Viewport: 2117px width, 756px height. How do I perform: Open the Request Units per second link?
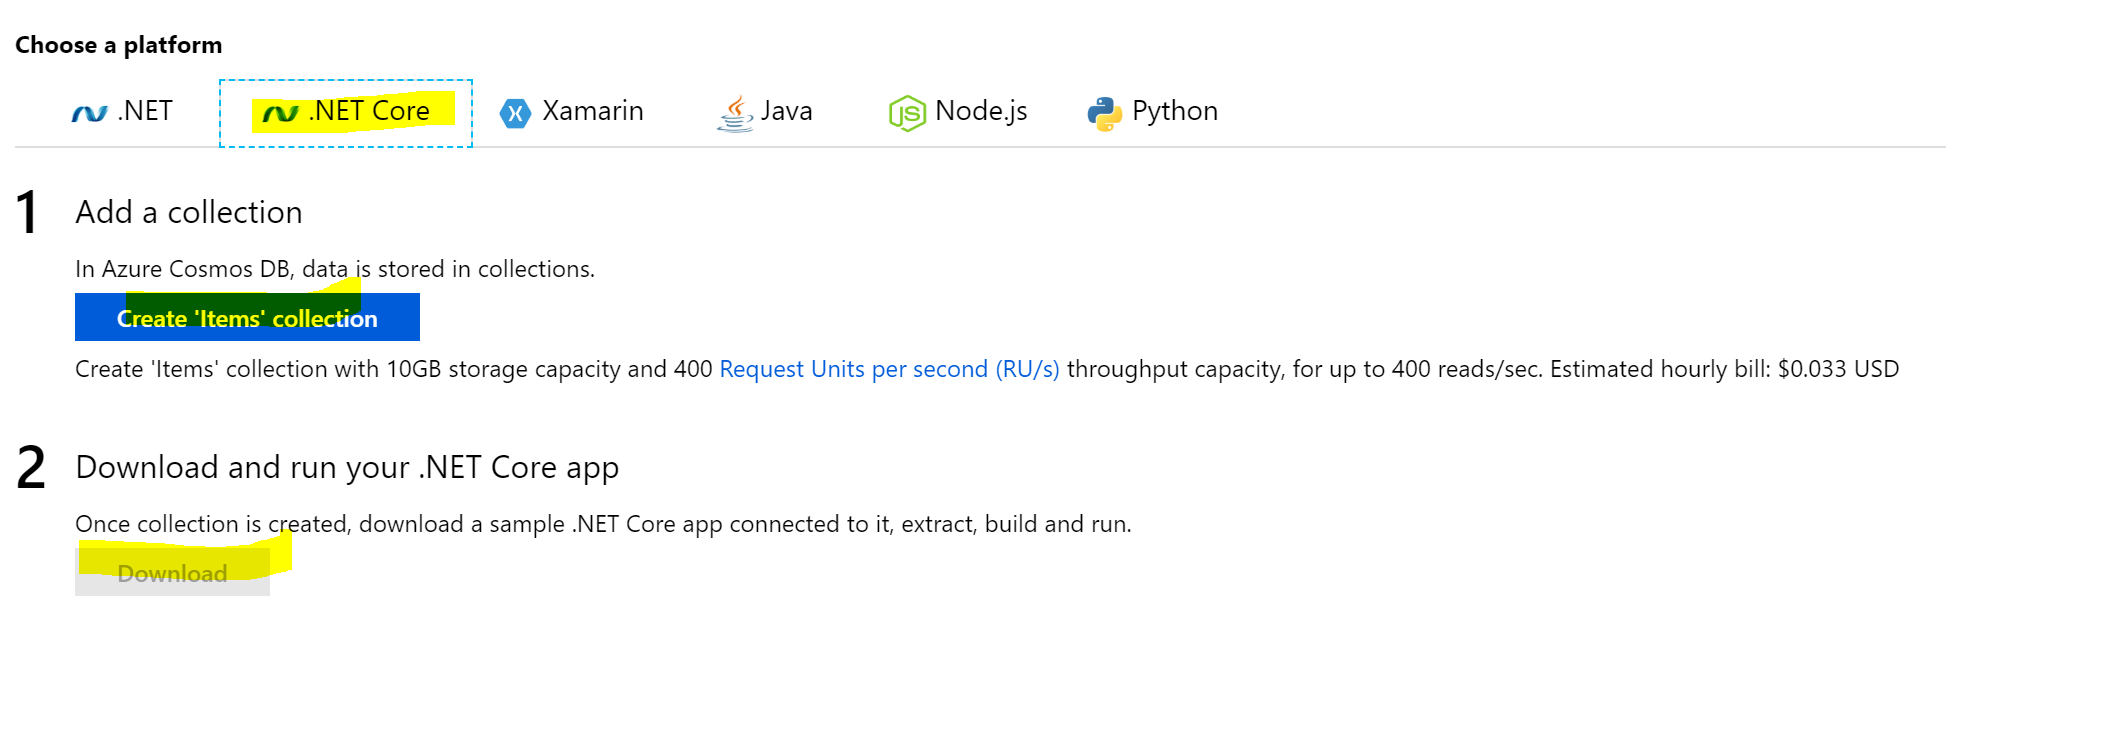[x=889, y=369]
